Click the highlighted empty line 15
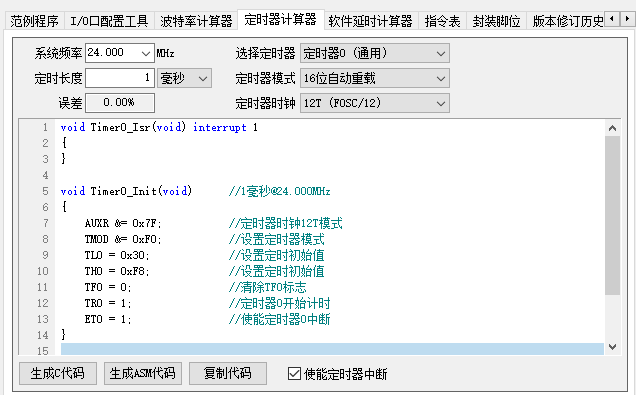This screenshot has width=636, height=395. (332, 349)
